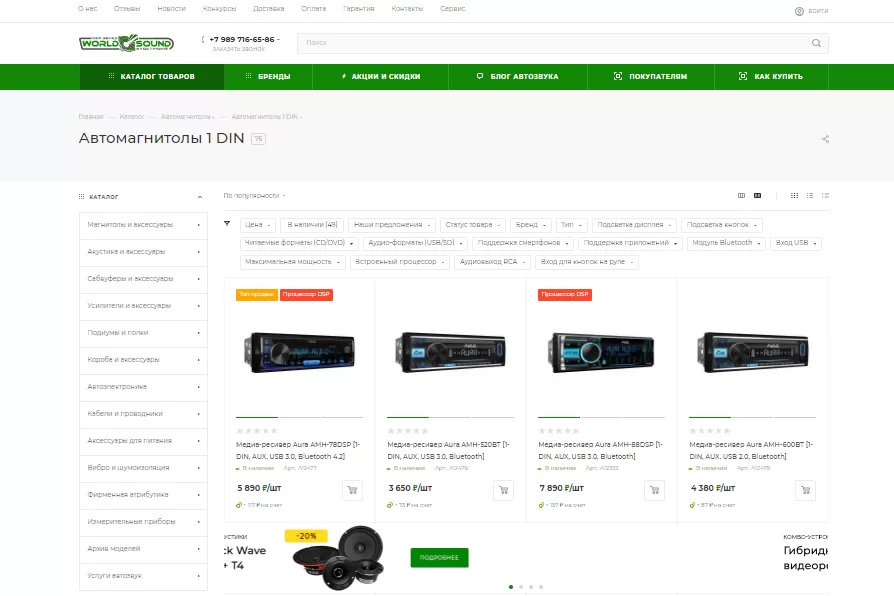Select the fourth banner carousel dot
Screen dimensions: 894x596
pos(541,587)
